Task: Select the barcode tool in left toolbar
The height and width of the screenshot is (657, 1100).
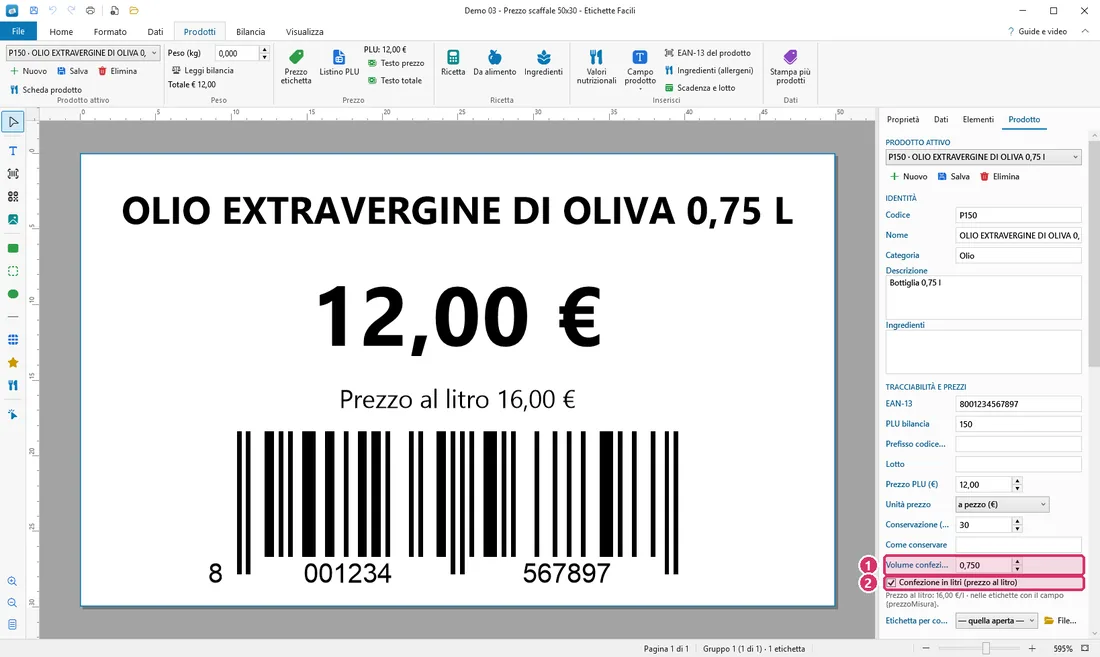Action: pyautogui.click(x=13, y=173)
